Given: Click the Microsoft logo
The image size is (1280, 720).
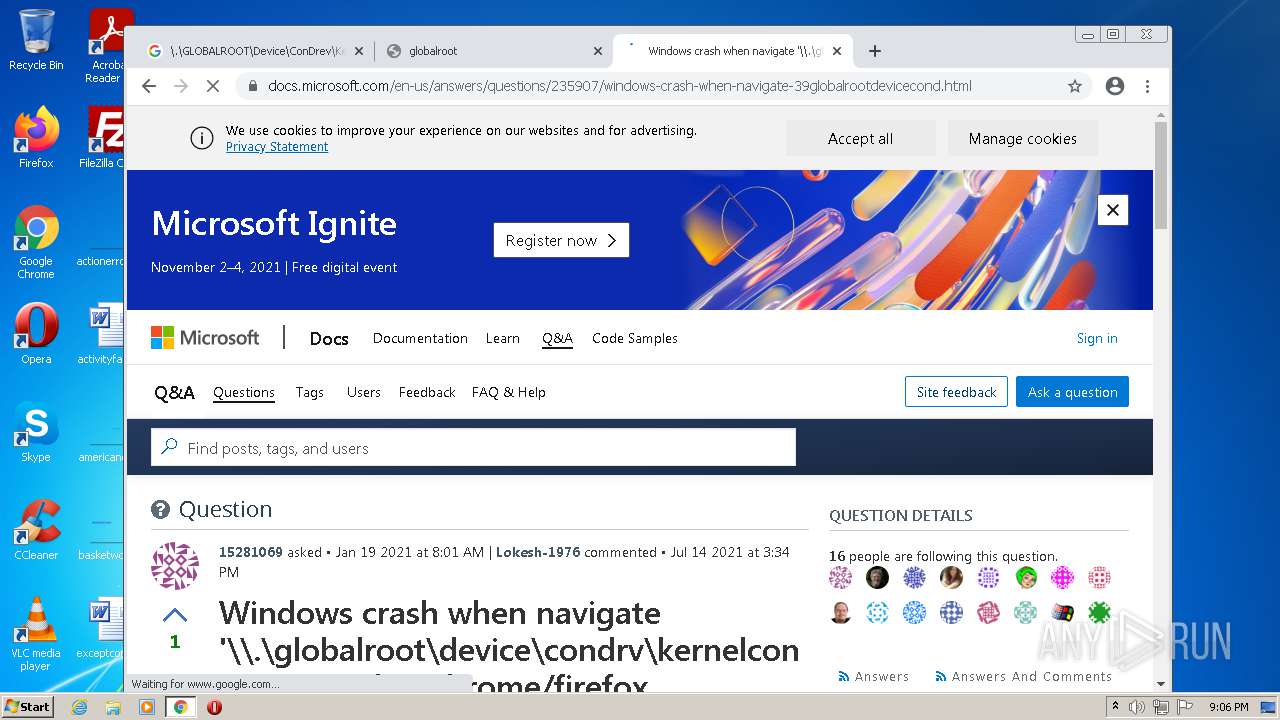Looking at the screenshot, I should pos(205,338).
